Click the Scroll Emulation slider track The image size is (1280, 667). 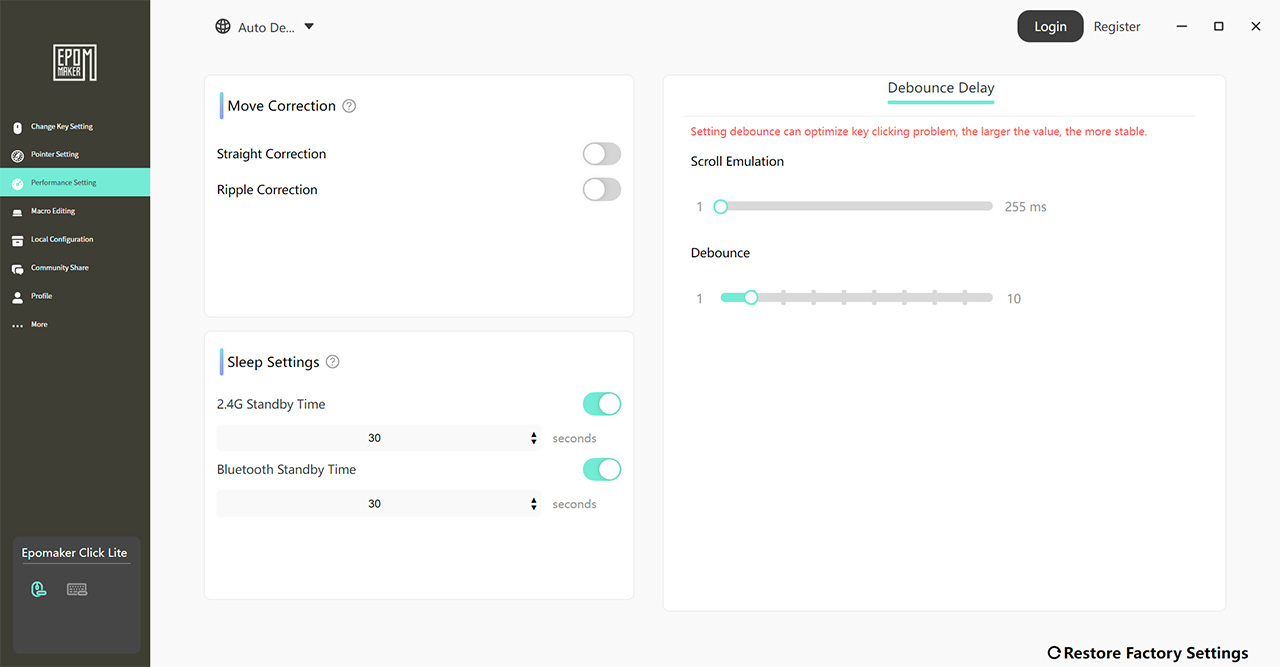[856, 207]
